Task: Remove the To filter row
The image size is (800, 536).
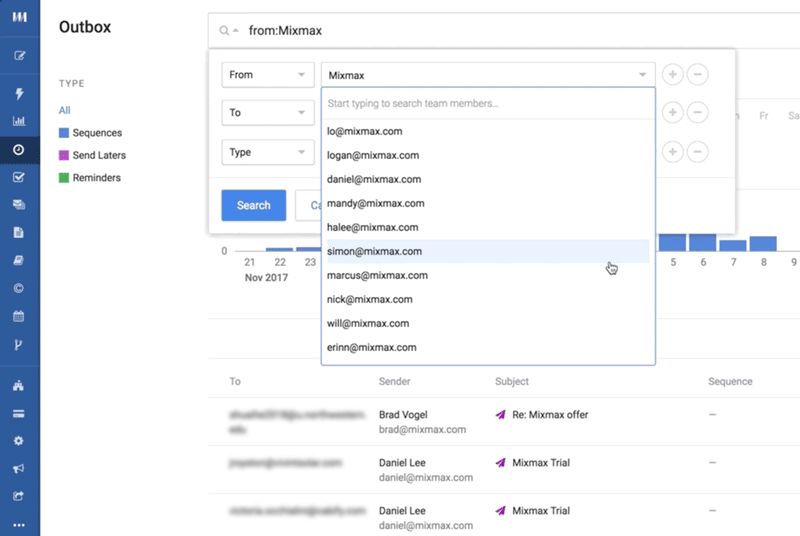Action: (697, 112)
